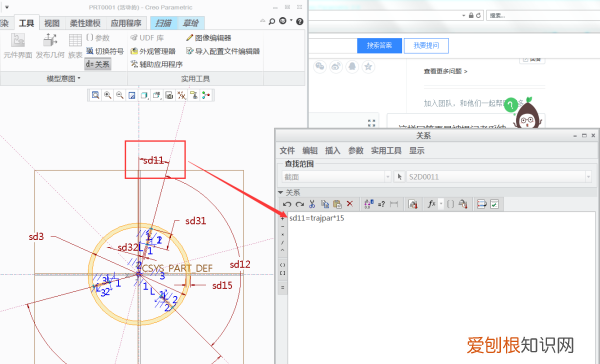Image resolution: width=600 pixels, height=364 pixels.
Task: Open the 编辑 menu in Relations dialog
Action: [x=310, y=150]
